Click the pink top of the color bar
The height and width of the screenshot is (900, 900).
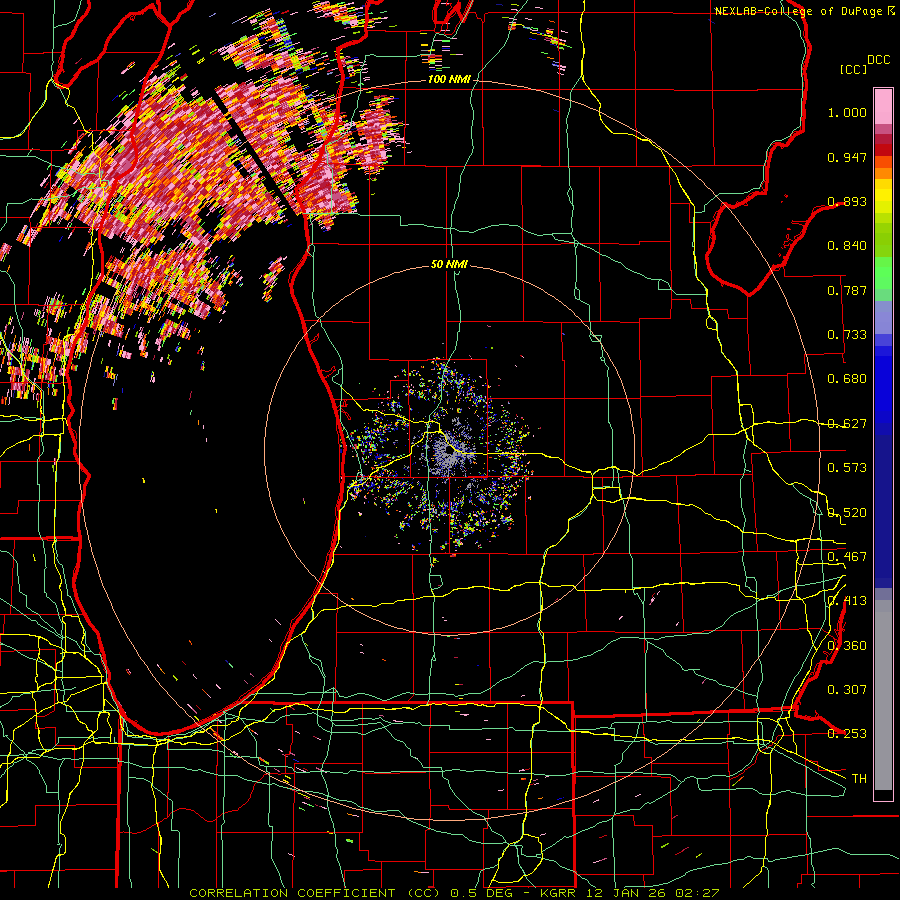[883, 107]
